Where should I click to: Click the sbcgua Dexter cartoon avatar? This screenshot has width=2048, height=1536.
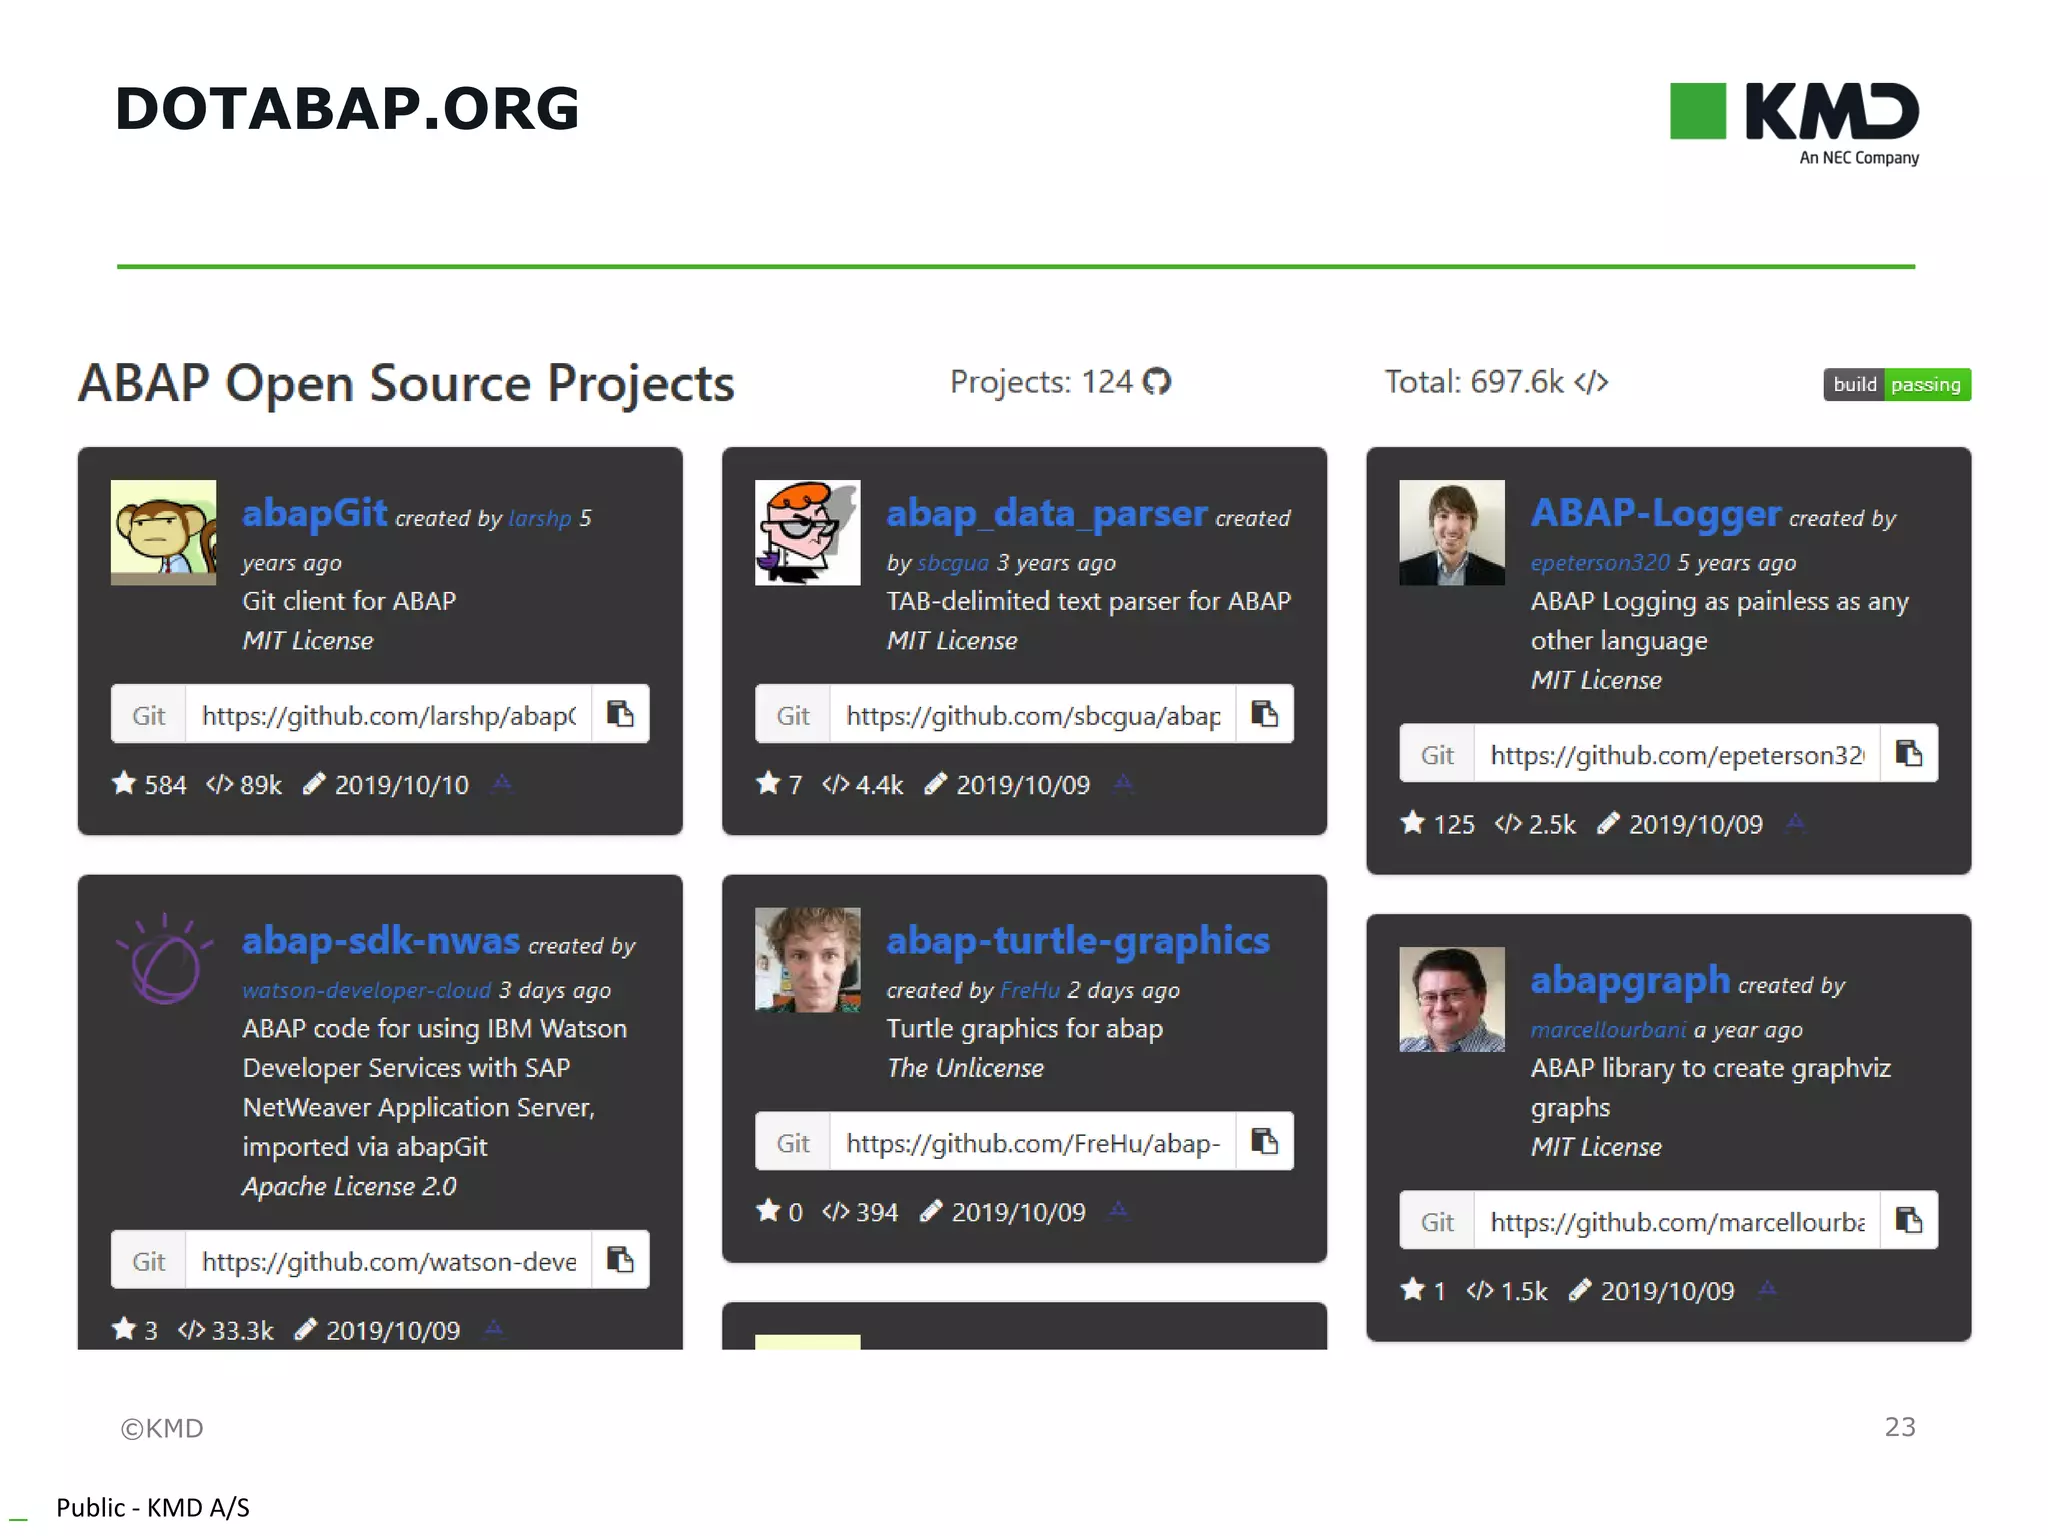coord(807,532)
